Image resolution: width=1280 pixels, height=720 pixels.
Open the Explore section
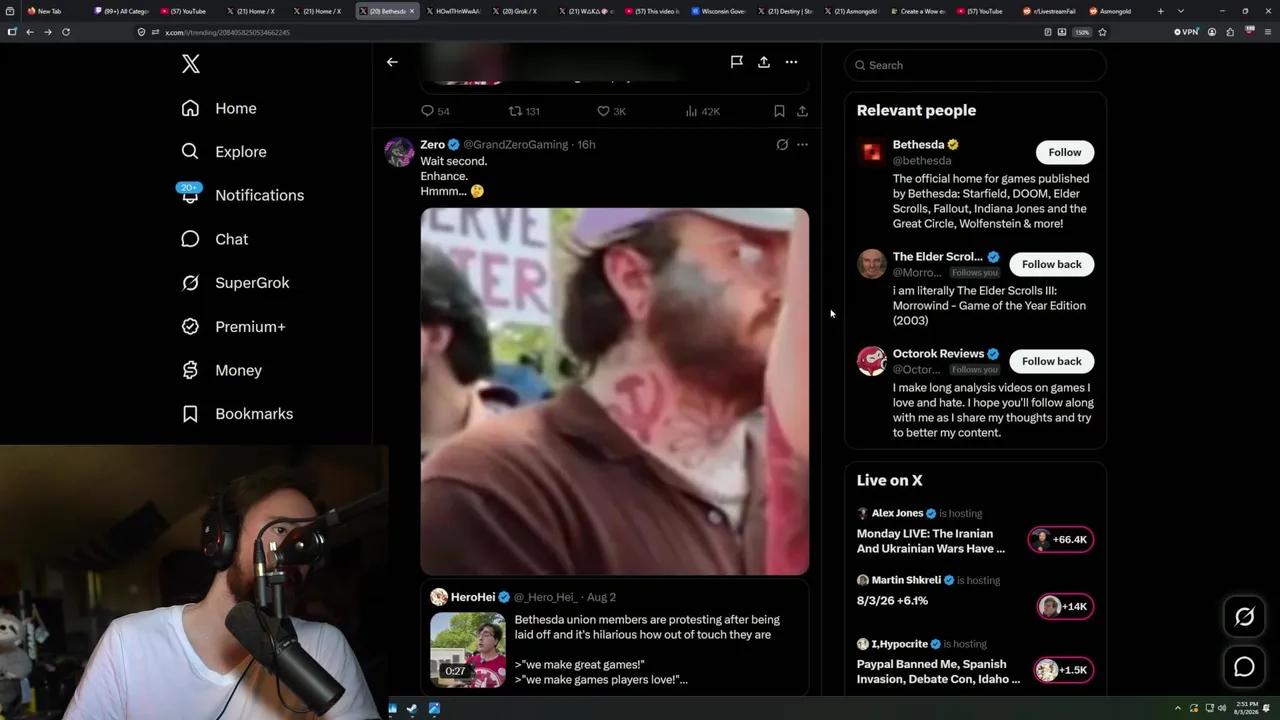pyautogui.click(x=224, y=152)
